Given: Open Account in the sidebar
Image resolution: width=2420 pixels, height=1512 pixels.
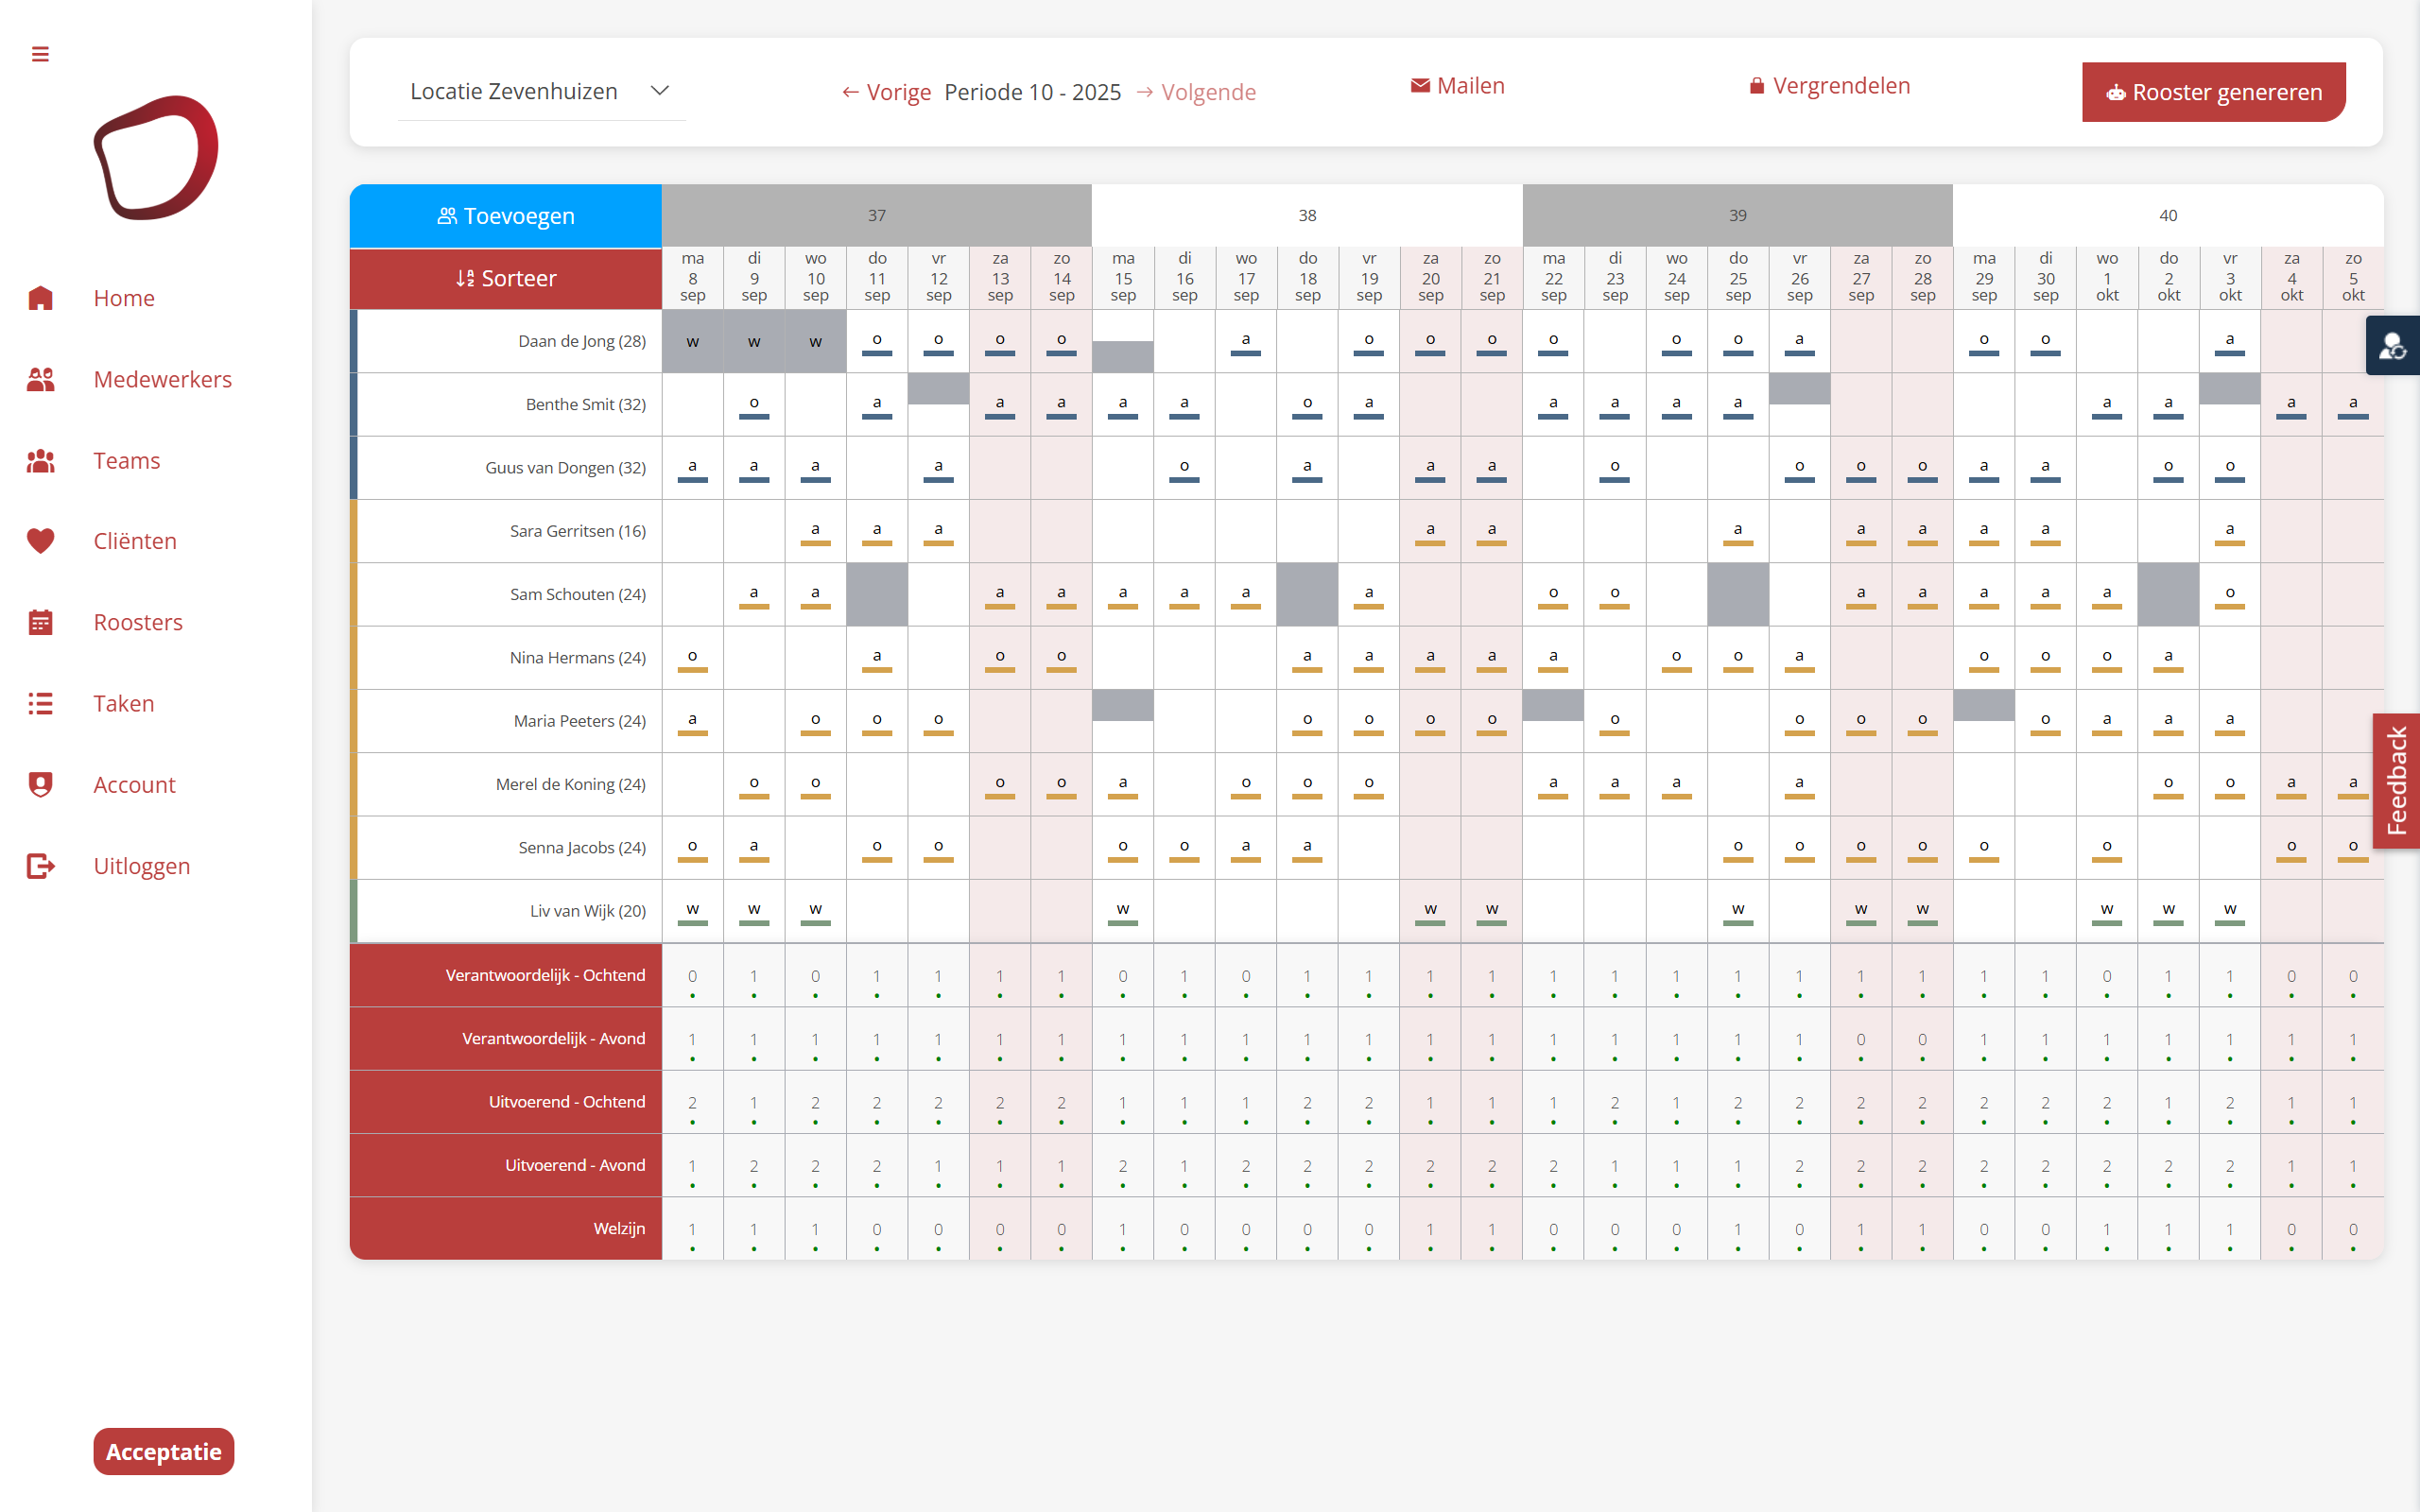Looking at the screenshot, I should pos(134,784).
